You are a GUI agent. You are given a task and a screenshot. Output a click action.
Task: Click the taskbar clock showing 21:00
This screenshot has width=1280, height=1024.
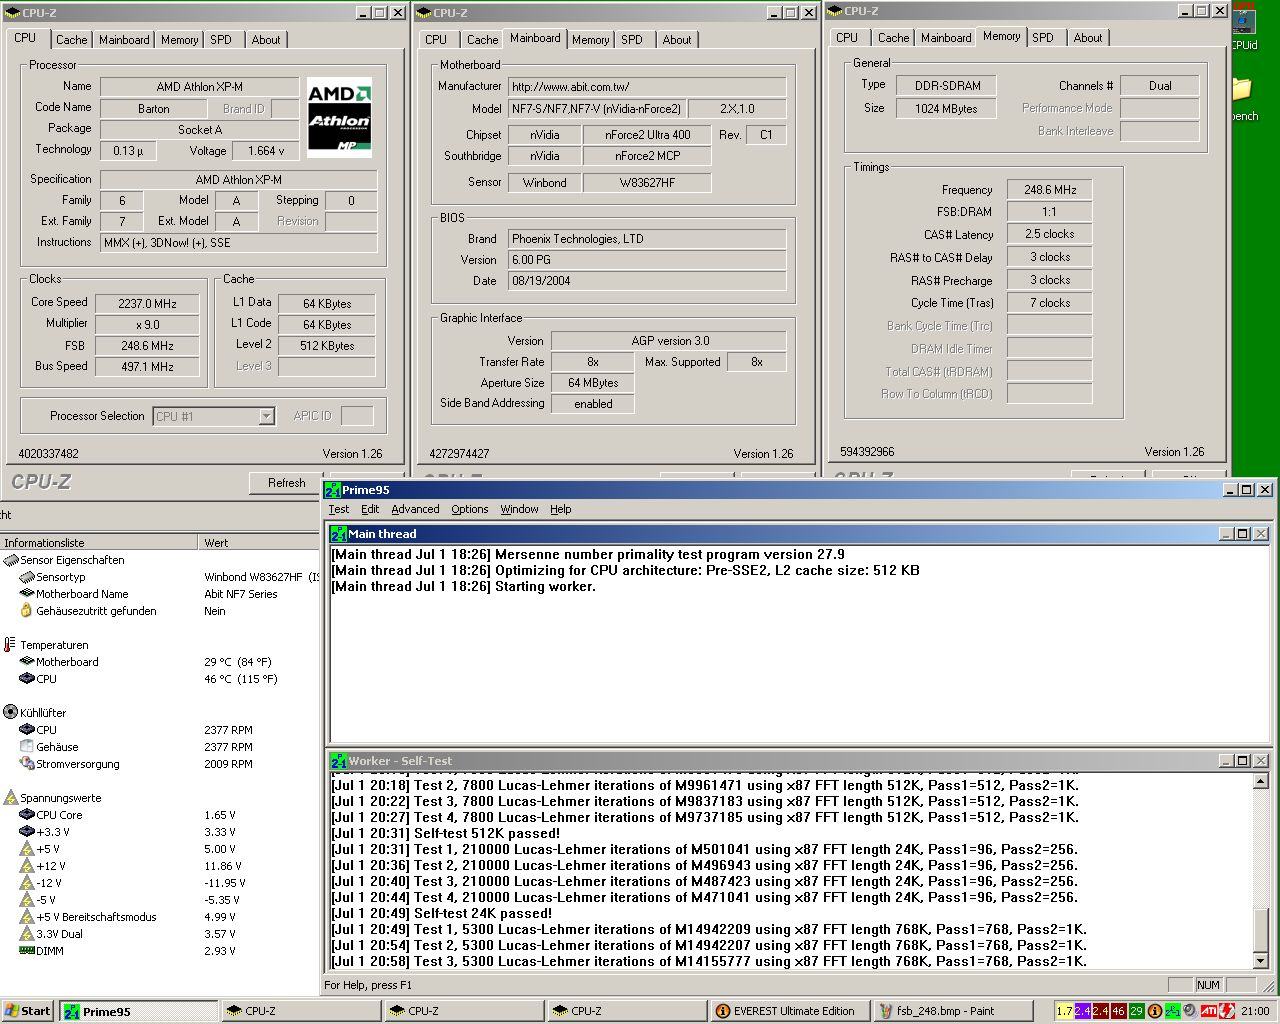click(x=1255, y=1011)
